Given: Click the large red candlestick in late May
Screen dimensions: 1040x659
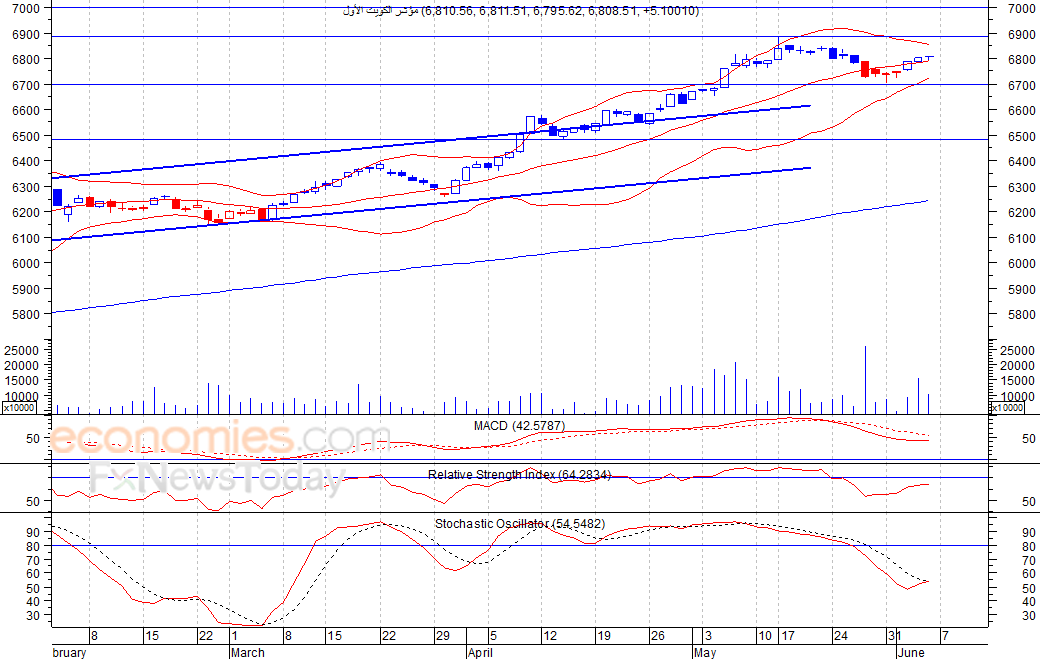Looking at the screenshot, I should pos(865,69).
